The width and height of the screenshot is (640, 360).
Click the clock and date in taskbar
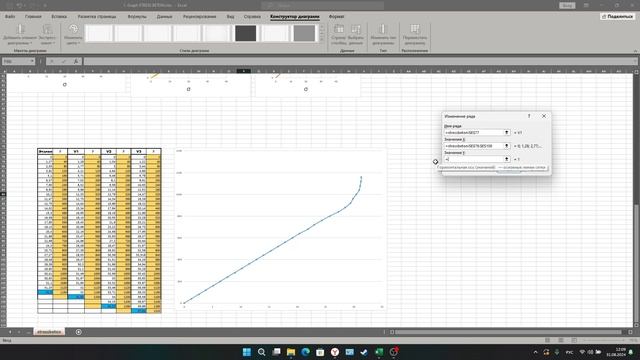tap(616, 352)
